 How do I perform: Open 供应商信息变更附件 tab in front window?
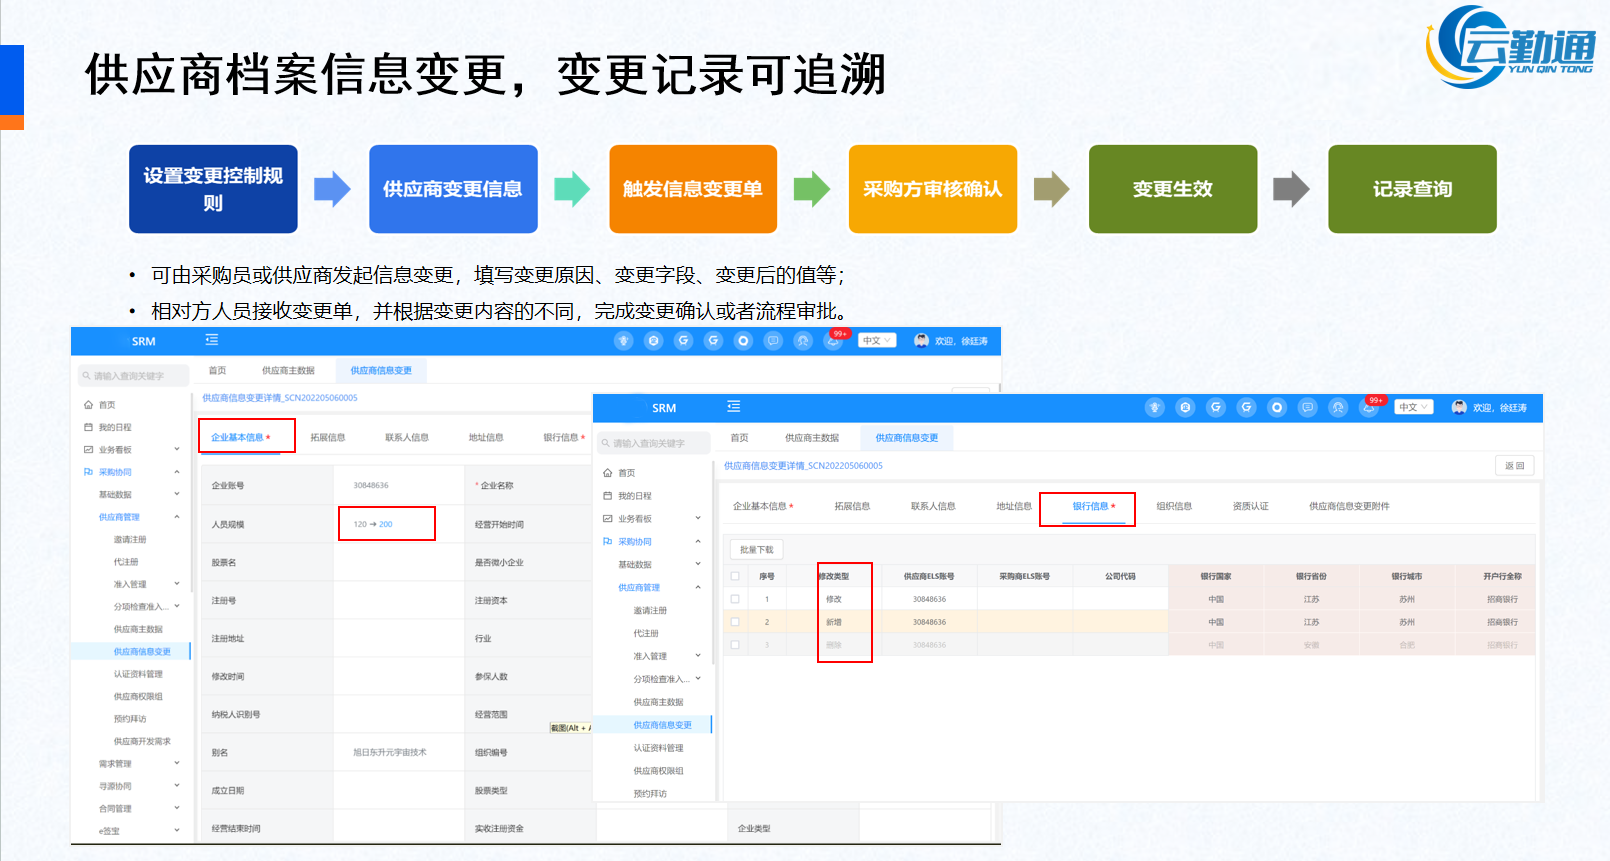1349,506
